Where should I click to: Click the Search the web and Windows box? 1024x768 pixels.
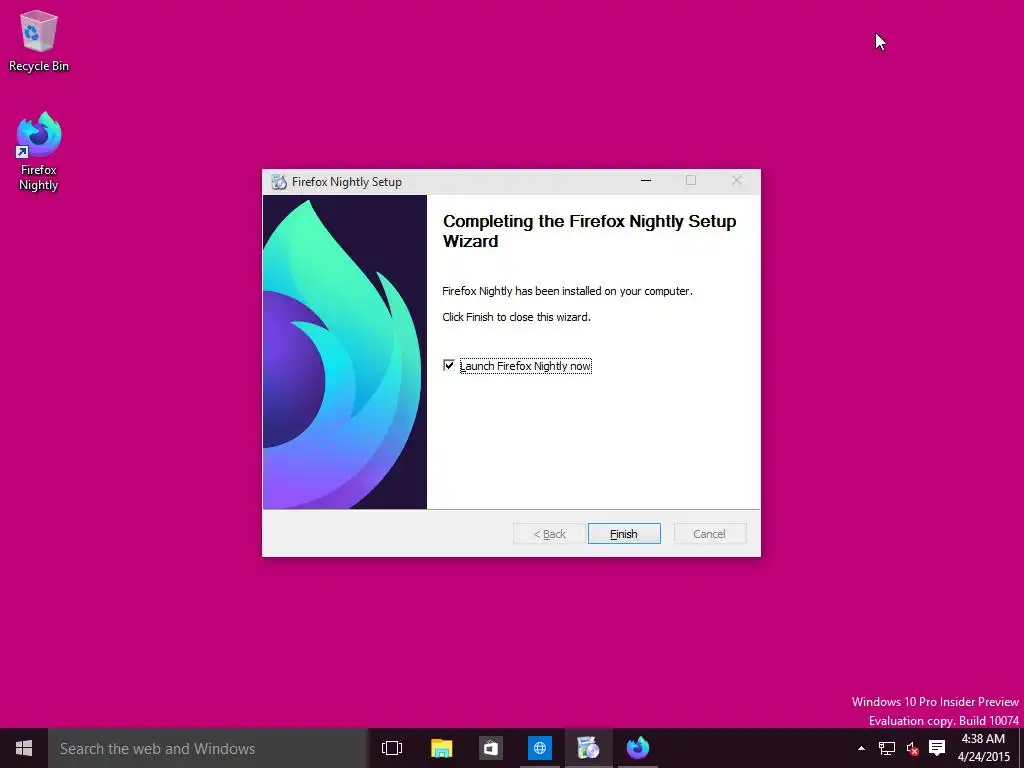tap(208, 748)
